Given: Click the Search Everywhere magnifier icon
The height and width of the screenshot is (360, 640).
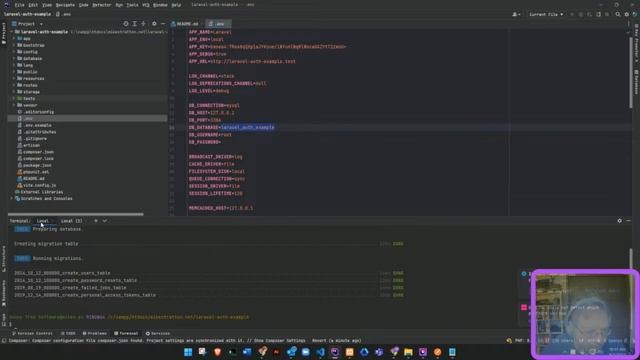Looking at the screenshot, I should pos(618,14).
